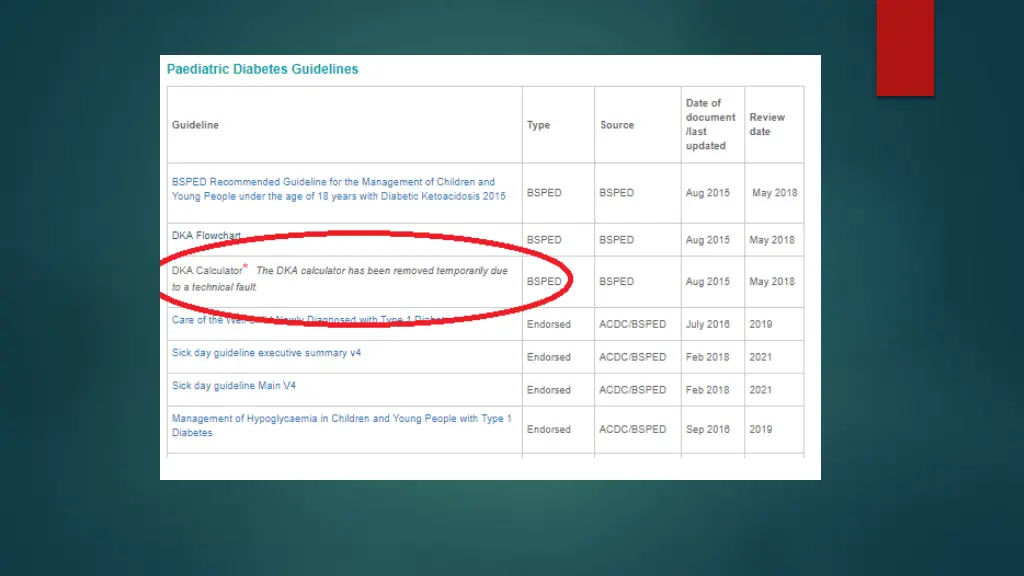
Task: Open Management of Hypoglycaemia guideline link
Action: coord(342,425)
